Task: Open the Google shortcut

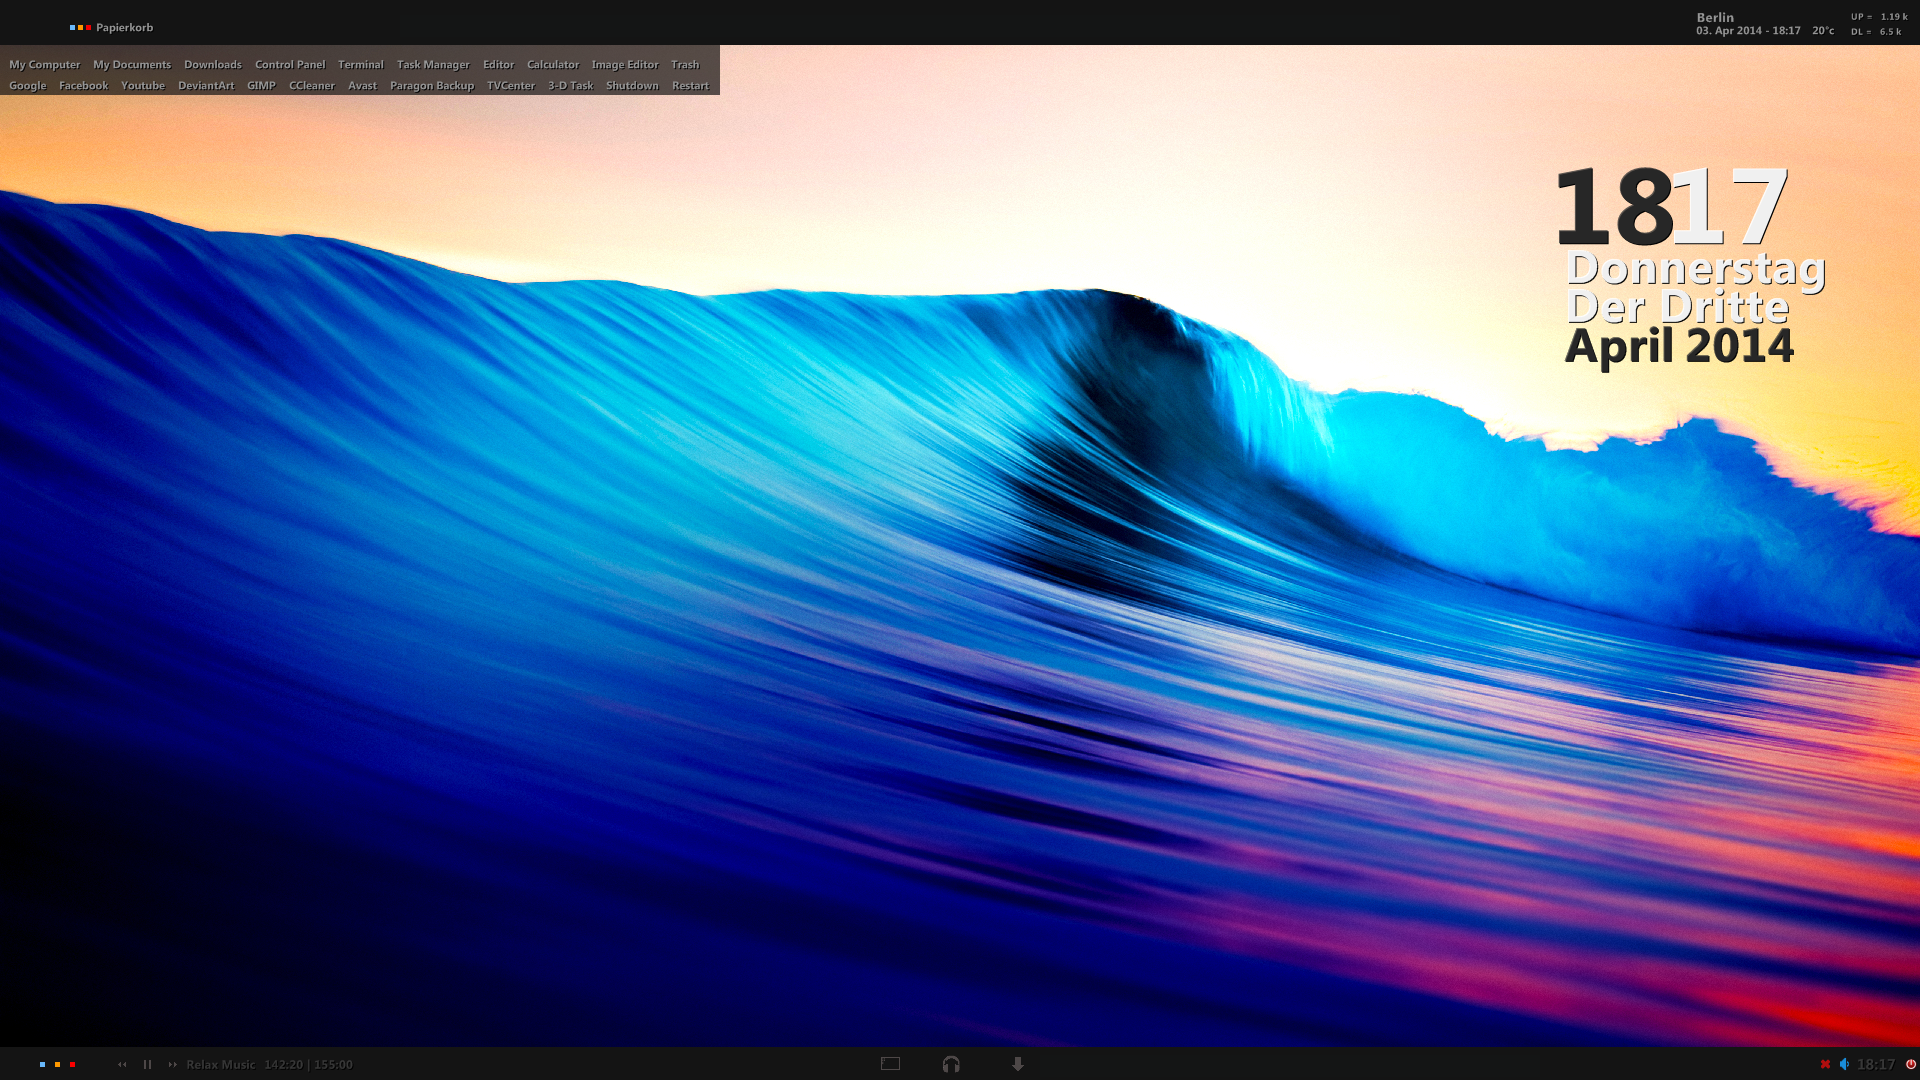Action: pos(28,85)
